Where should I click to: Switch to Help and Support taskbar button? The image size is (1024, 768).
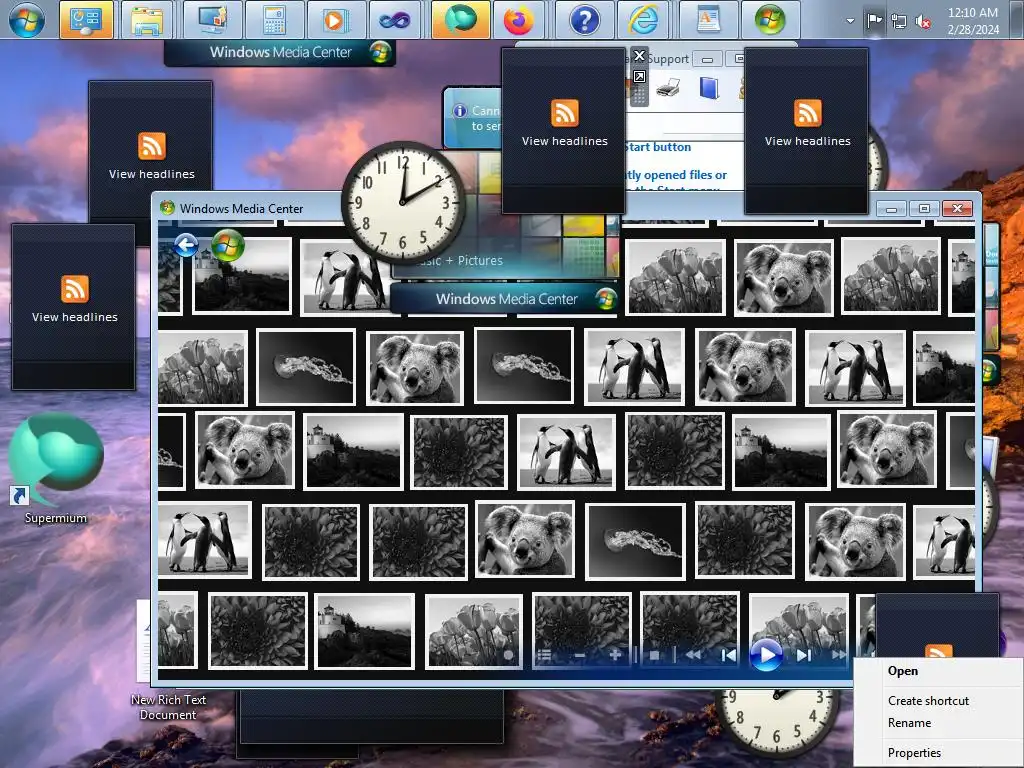click(584, 20)
